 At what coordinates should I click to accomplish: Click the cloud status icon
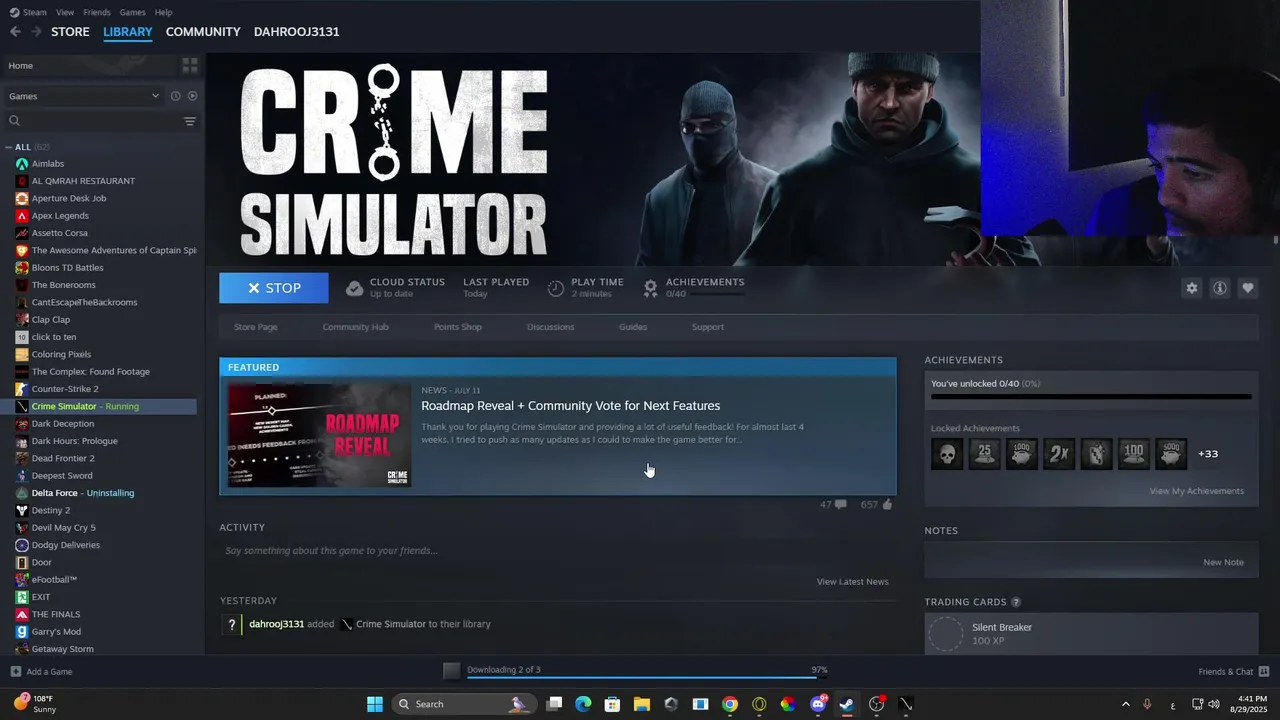[x=354, y=288]
